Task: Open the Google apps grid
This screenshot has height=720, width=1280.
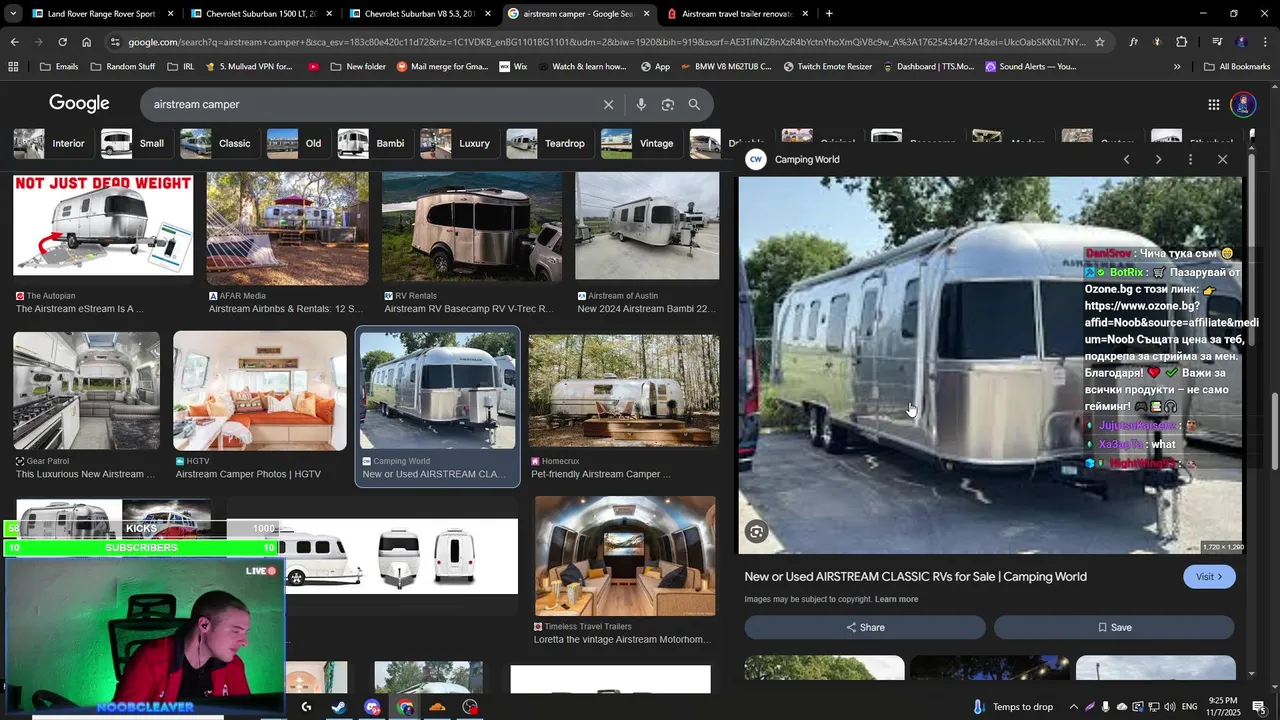Action: pyautogui.click(x=1213, y=104)
